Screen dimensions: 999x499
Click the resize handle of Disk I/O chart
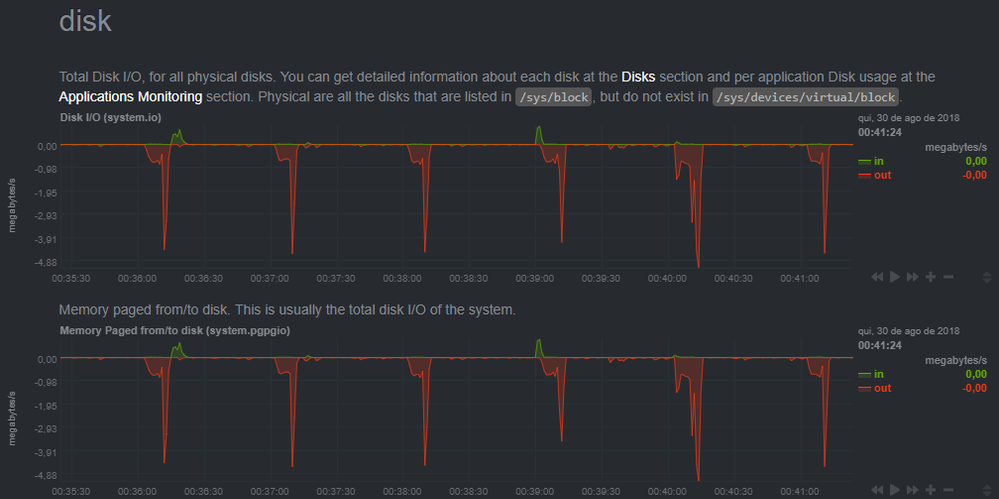tap(988, 277)
